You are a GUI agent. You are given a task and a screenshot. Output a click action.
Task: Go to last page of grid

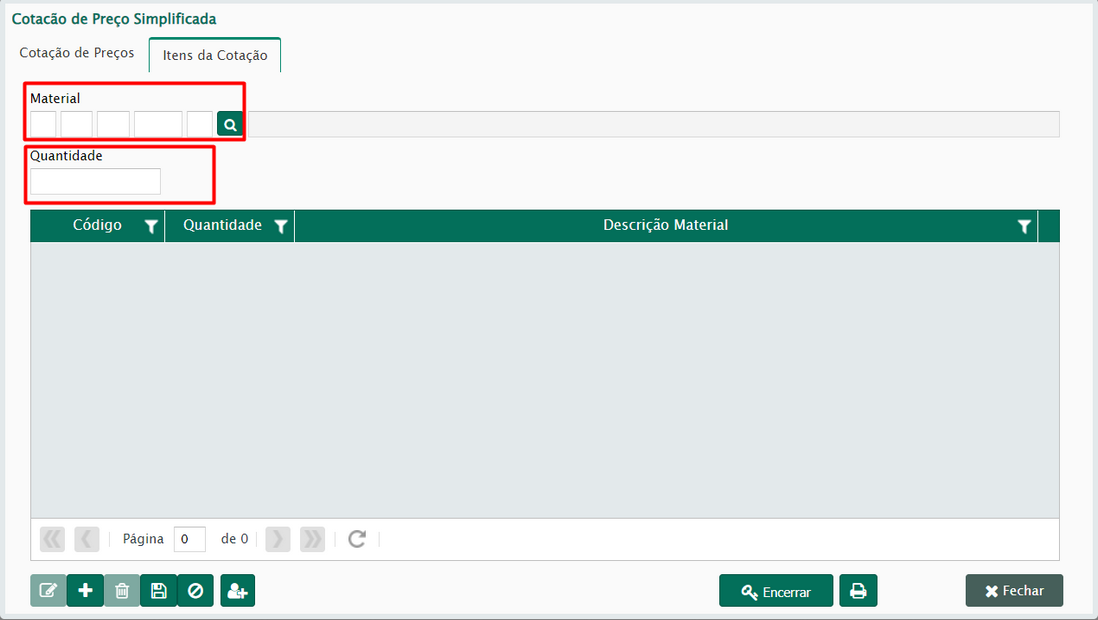(x=313, y=539)
